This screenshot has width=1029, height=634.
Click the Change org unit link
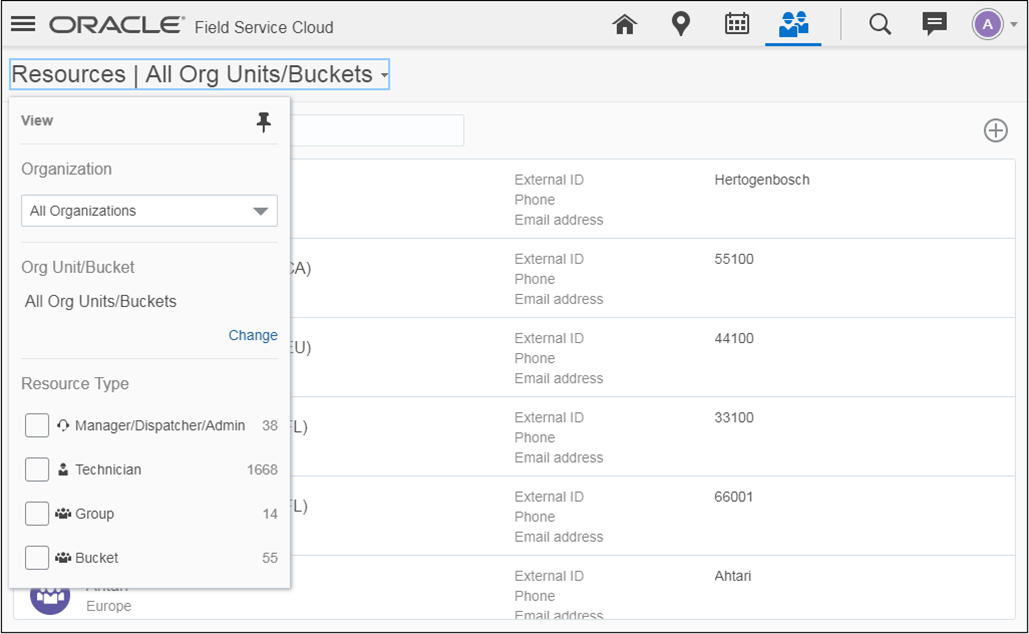coord(253,335)
